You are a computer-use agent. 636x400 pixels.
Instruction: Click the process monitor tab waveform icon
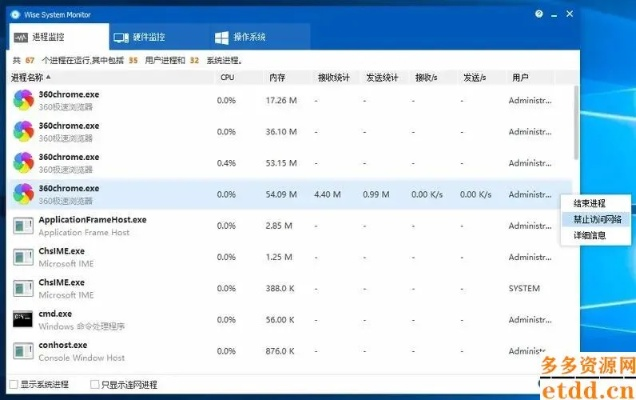21,37
